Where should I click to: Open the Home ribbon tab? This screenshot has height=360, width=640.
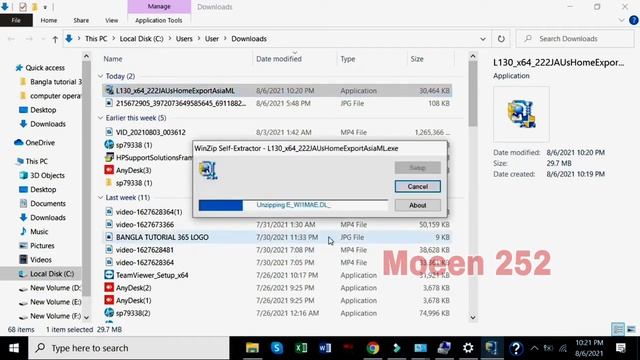[x=49, y=20]
